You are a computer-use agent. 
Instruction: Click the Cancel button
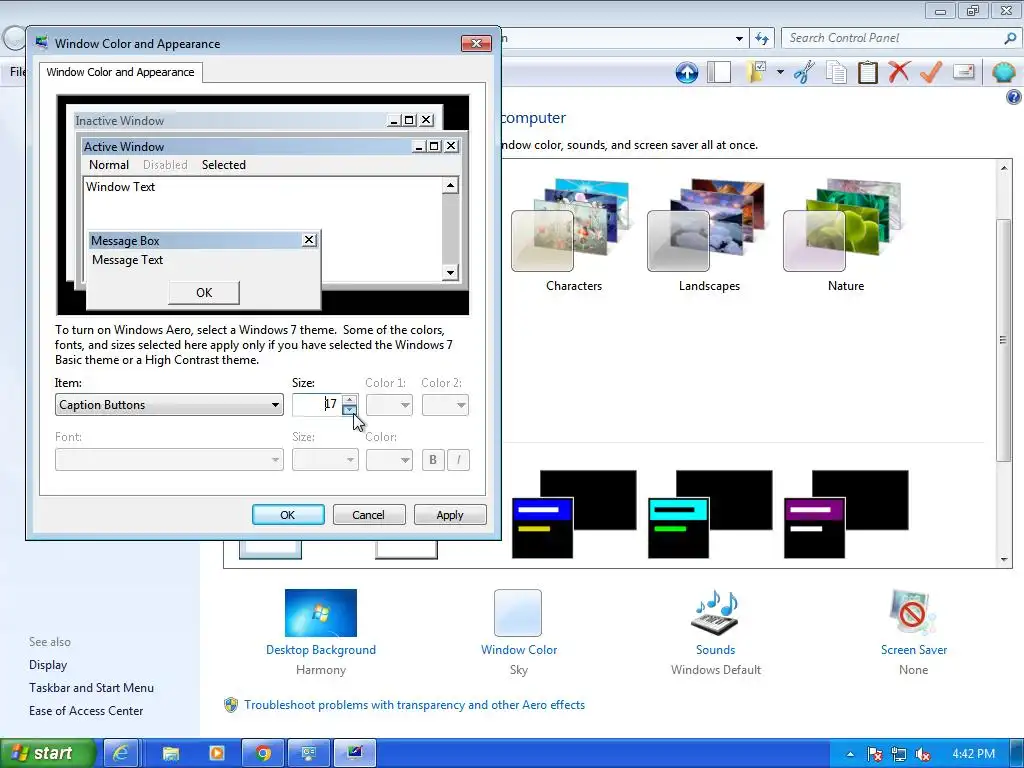(369, 515)
